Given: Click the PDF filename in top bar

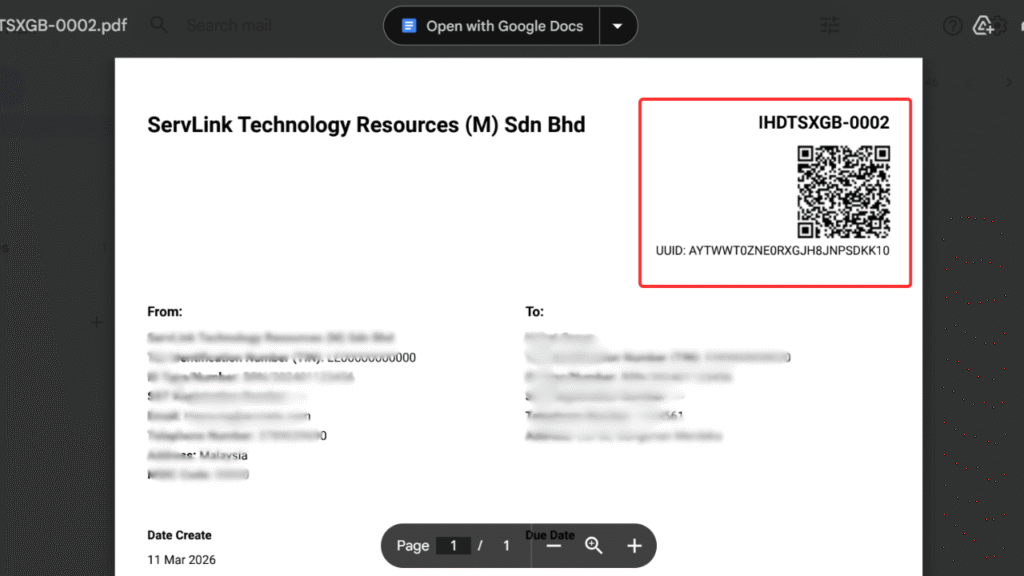Looking at the screenshot, I should coord(64,25).
